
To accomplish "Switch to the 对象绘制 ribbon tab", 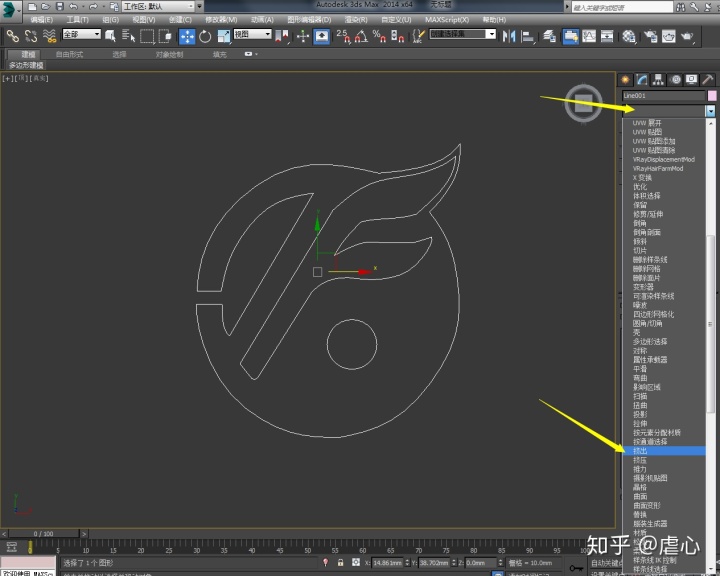I will 169,54.
